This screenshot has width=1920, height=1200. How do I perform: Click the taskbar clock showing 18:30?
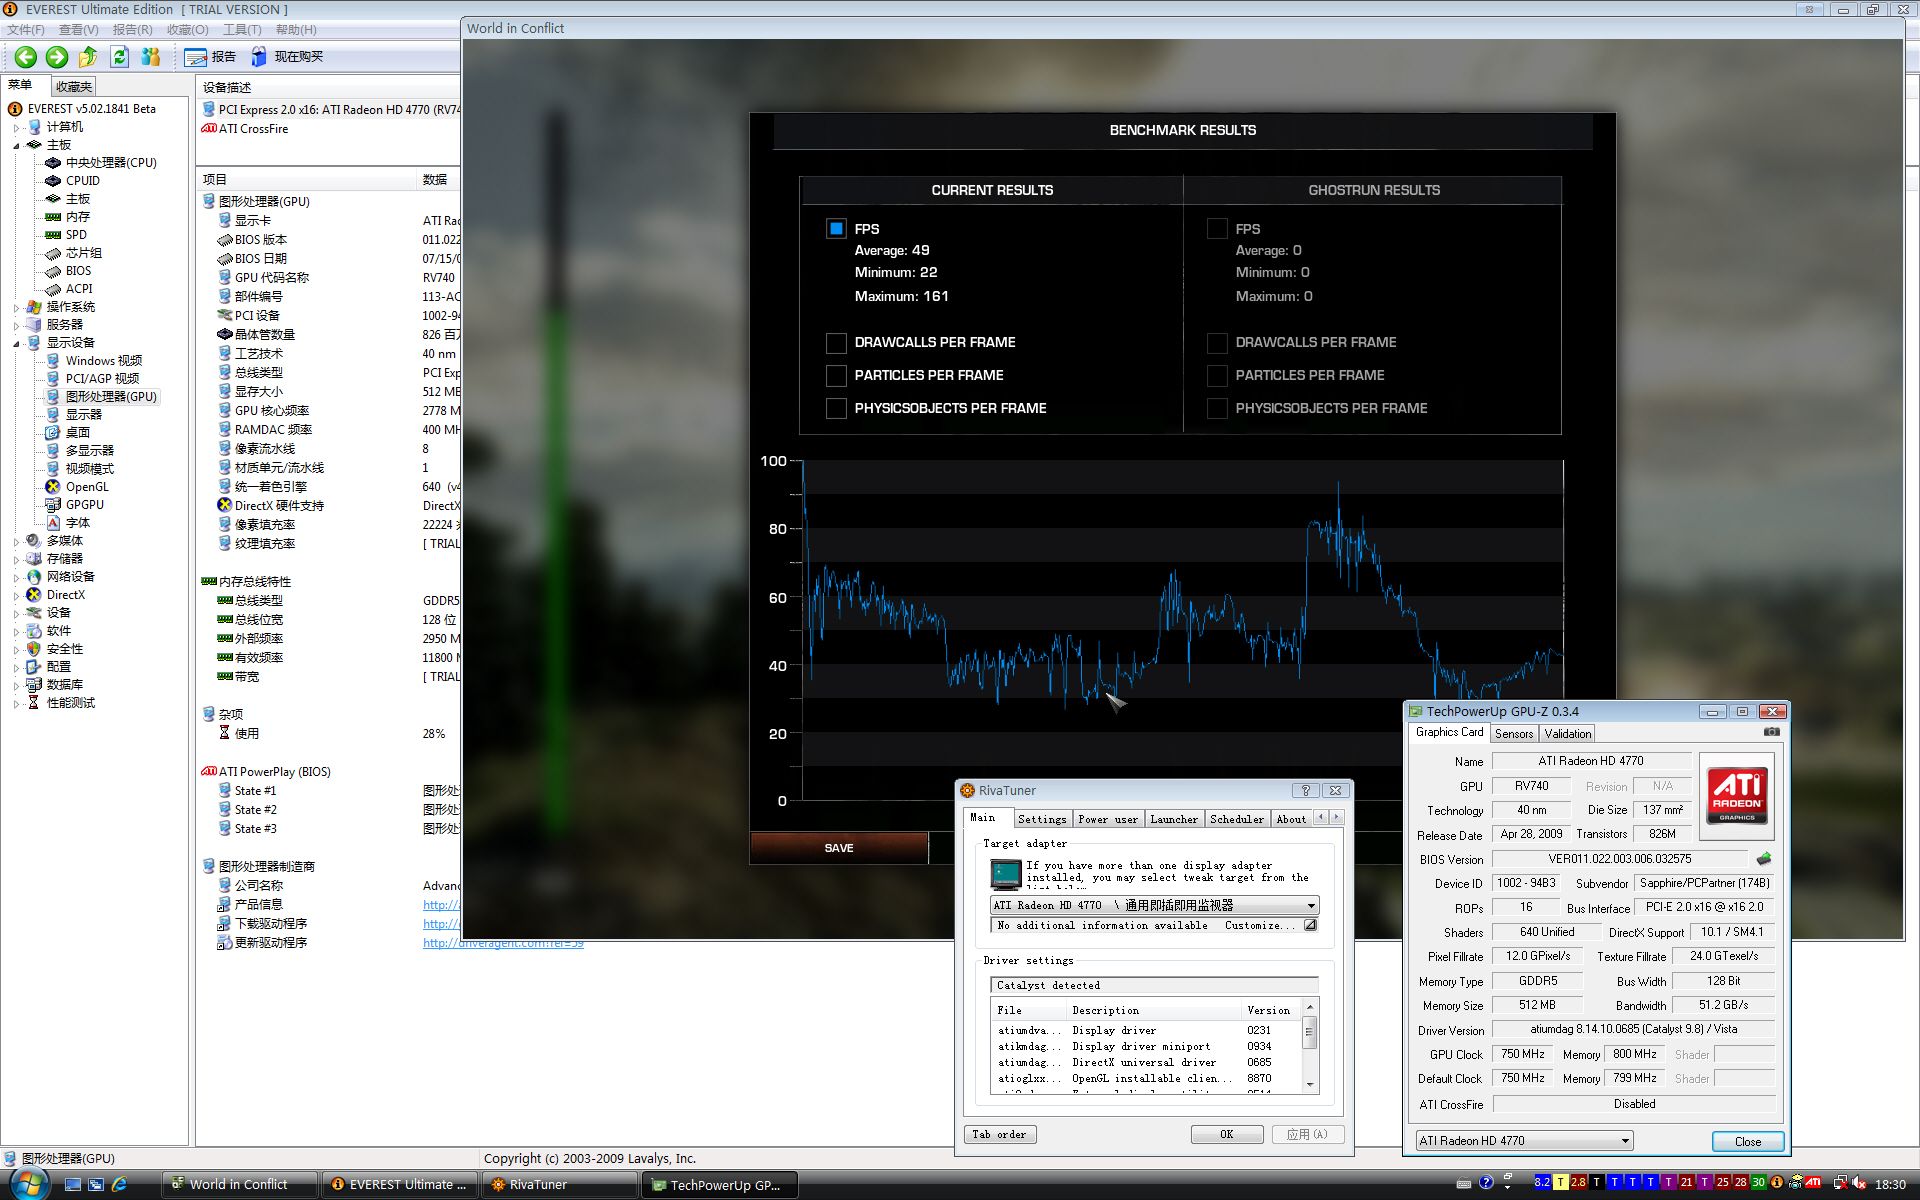coord(1890,1184)
